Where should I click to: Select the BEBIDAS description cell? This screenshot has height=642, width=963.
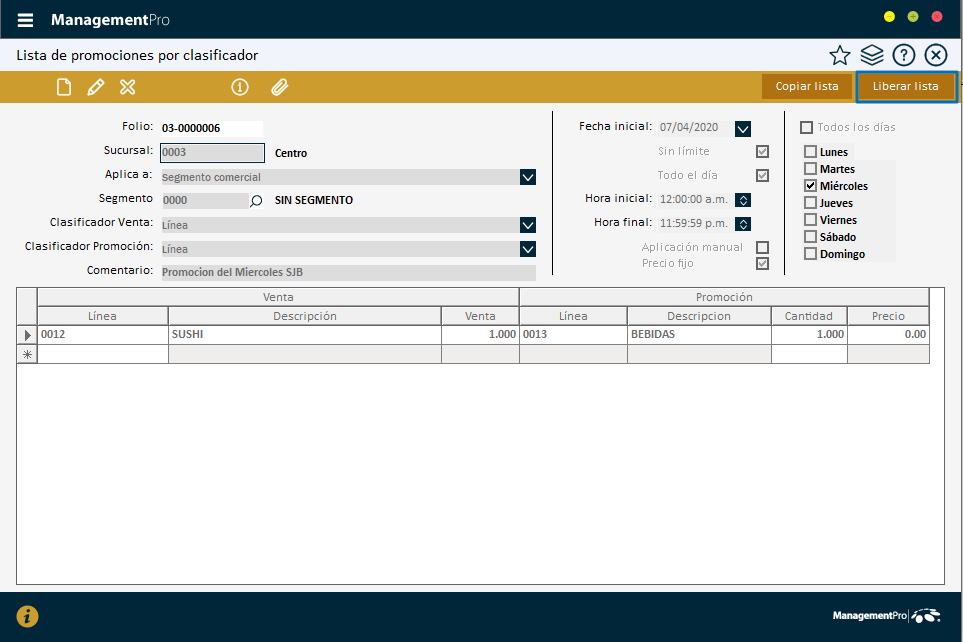point(699,335)
